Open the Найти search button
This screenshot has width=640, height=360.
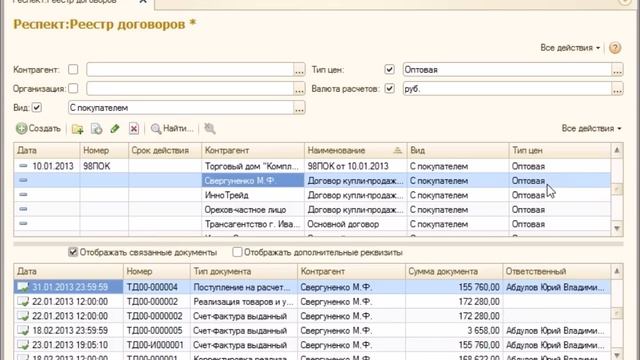tap(172, 129)
